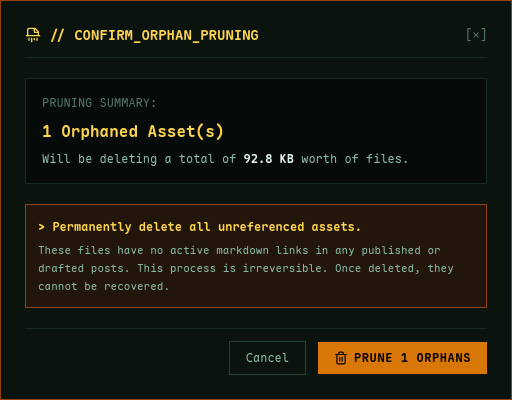Close the dialog with the [×] button

pos(476,35)
